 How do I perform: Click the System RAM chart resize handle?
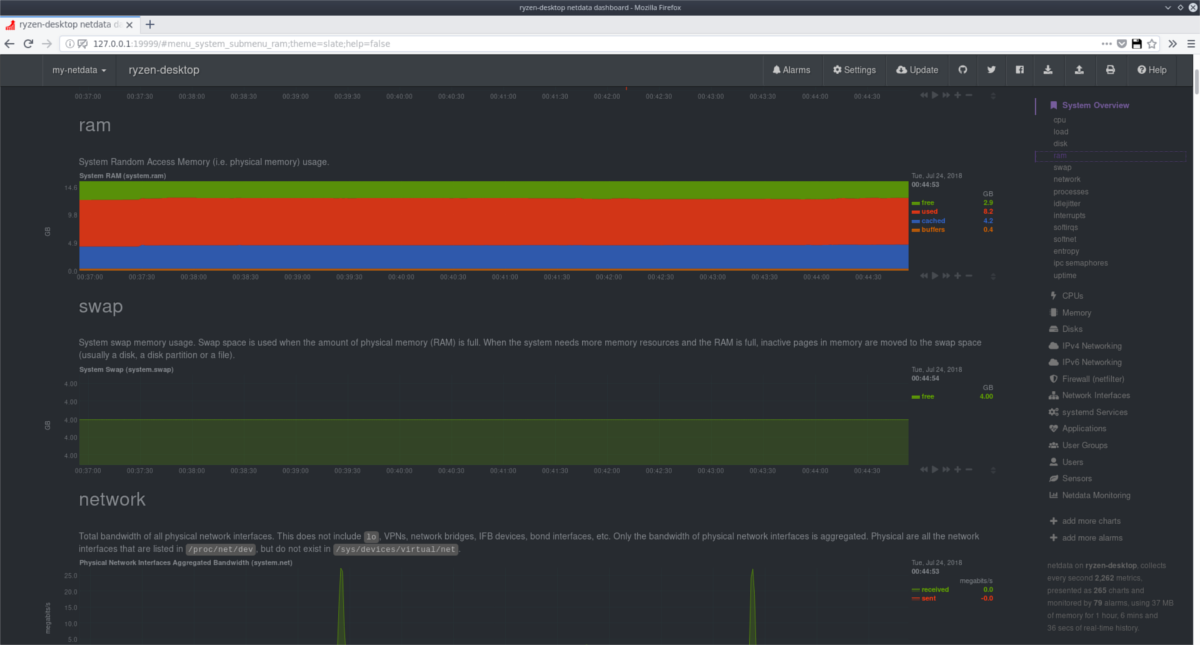point(993,275)
